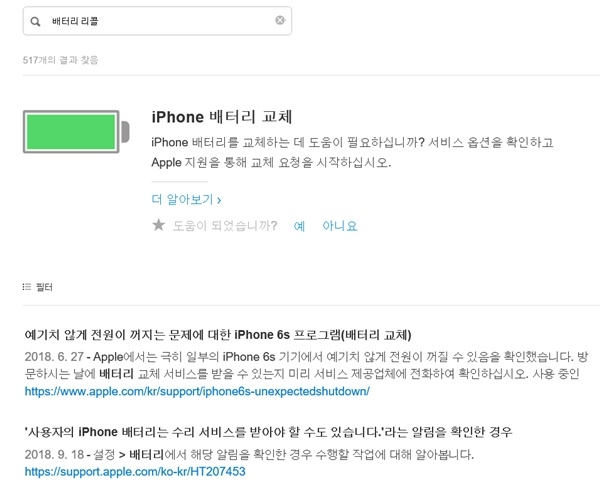
Task: Click the filter list icon
Action: (x=26, y=287)
